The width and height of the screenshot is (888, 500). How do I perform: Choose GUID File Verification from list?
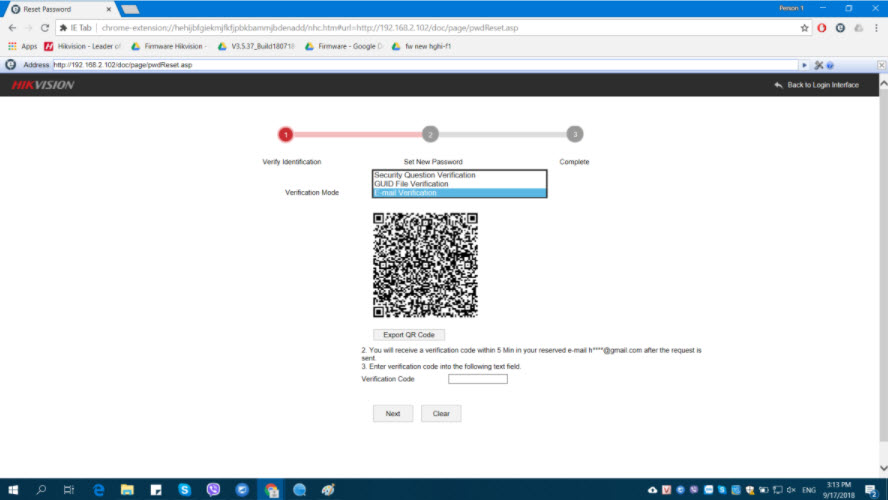tap(411, 184)
